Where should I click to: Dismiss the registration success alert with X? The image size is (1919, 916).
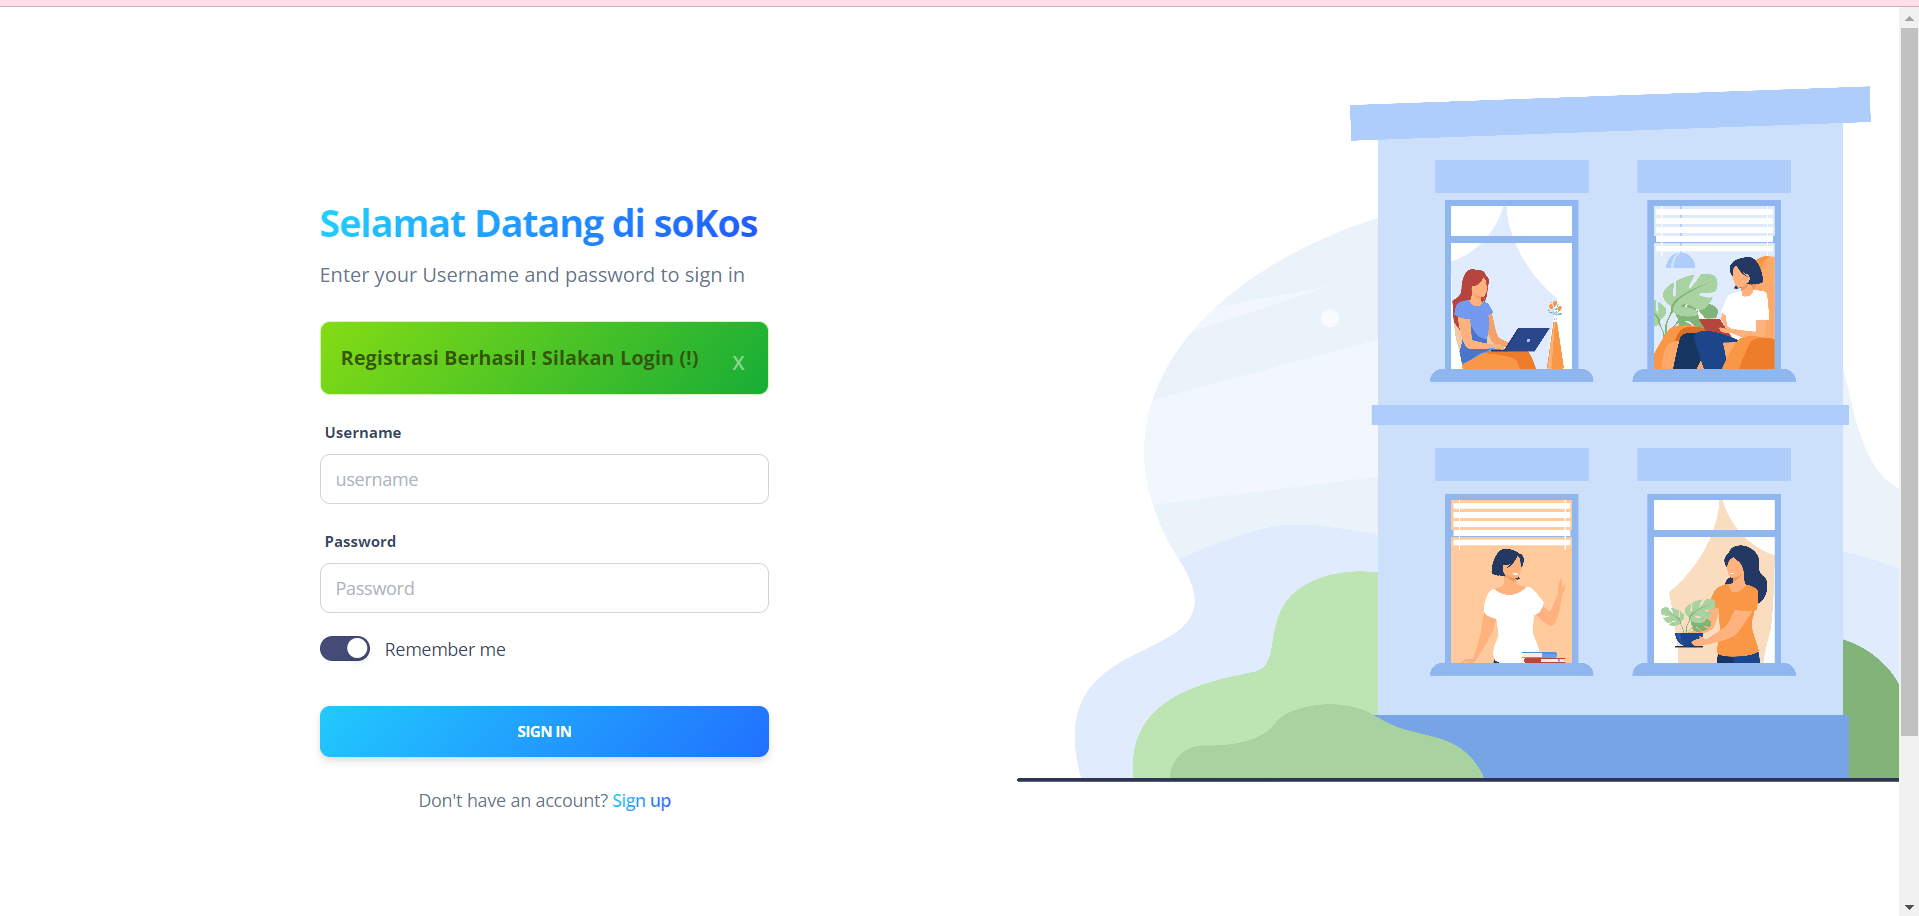click(738, 363)
